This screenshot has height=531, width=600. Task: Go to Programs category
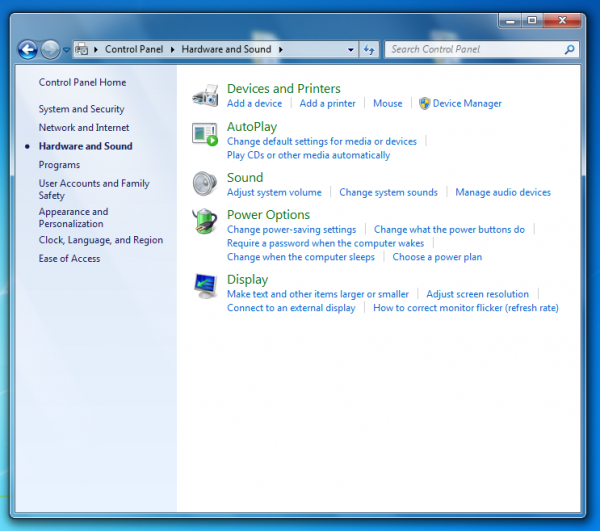59,165
